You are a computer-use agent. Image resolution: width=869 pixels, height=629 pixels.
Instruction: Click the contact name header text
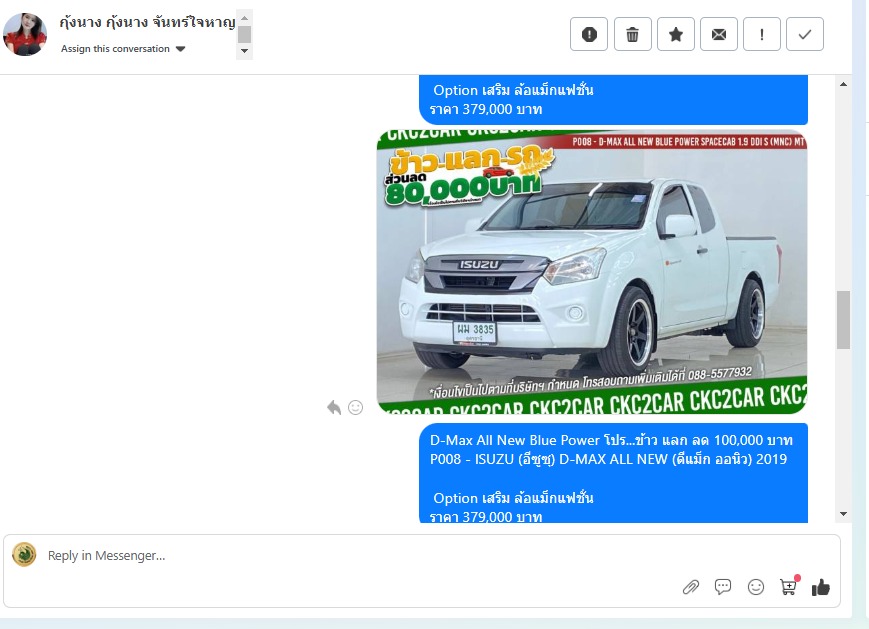tap(147, 23)
